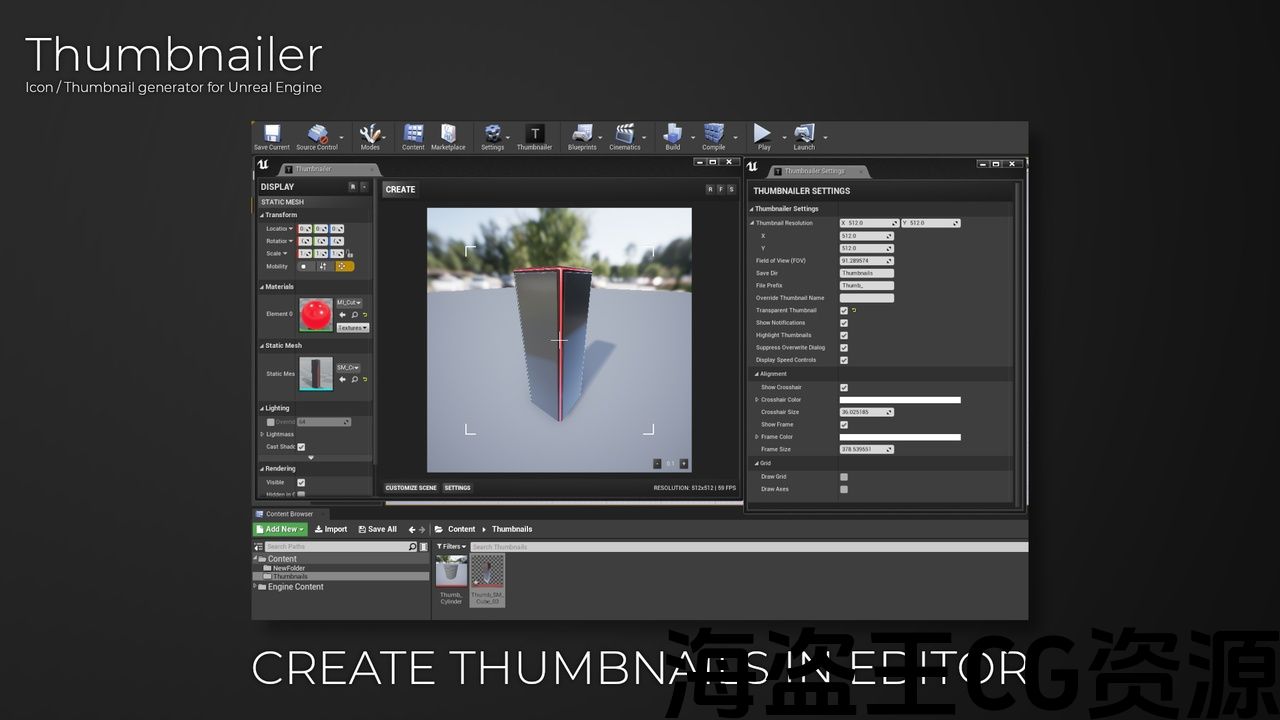This screenshot has width=1280, height=720.
Task: Expand the Crosshair Color property
Action: [757, 400]
